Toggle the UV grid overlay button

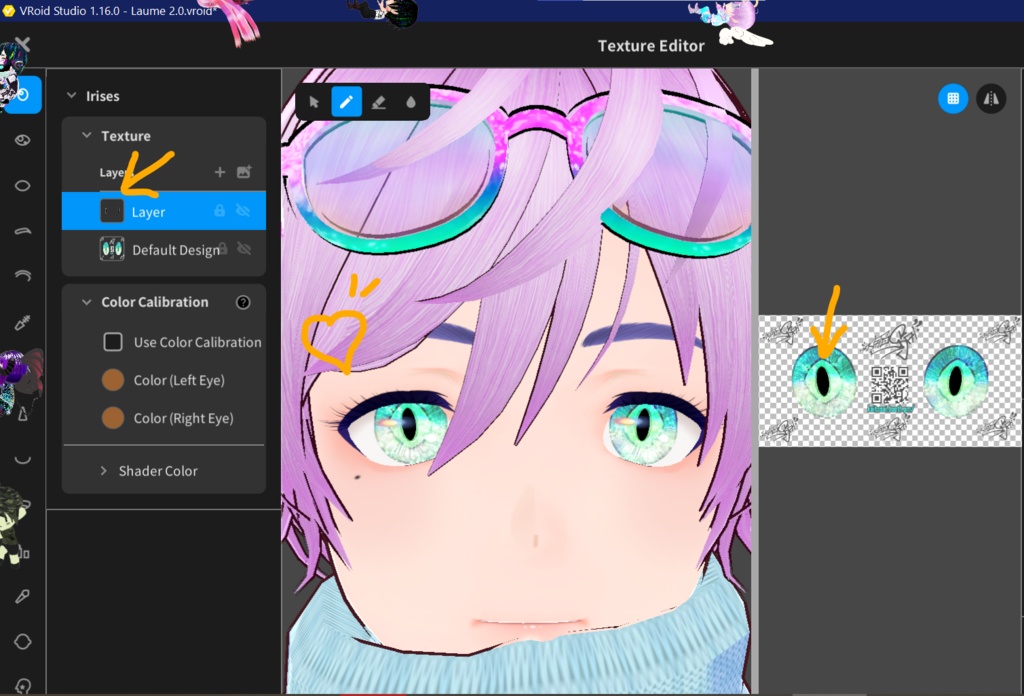950,98
